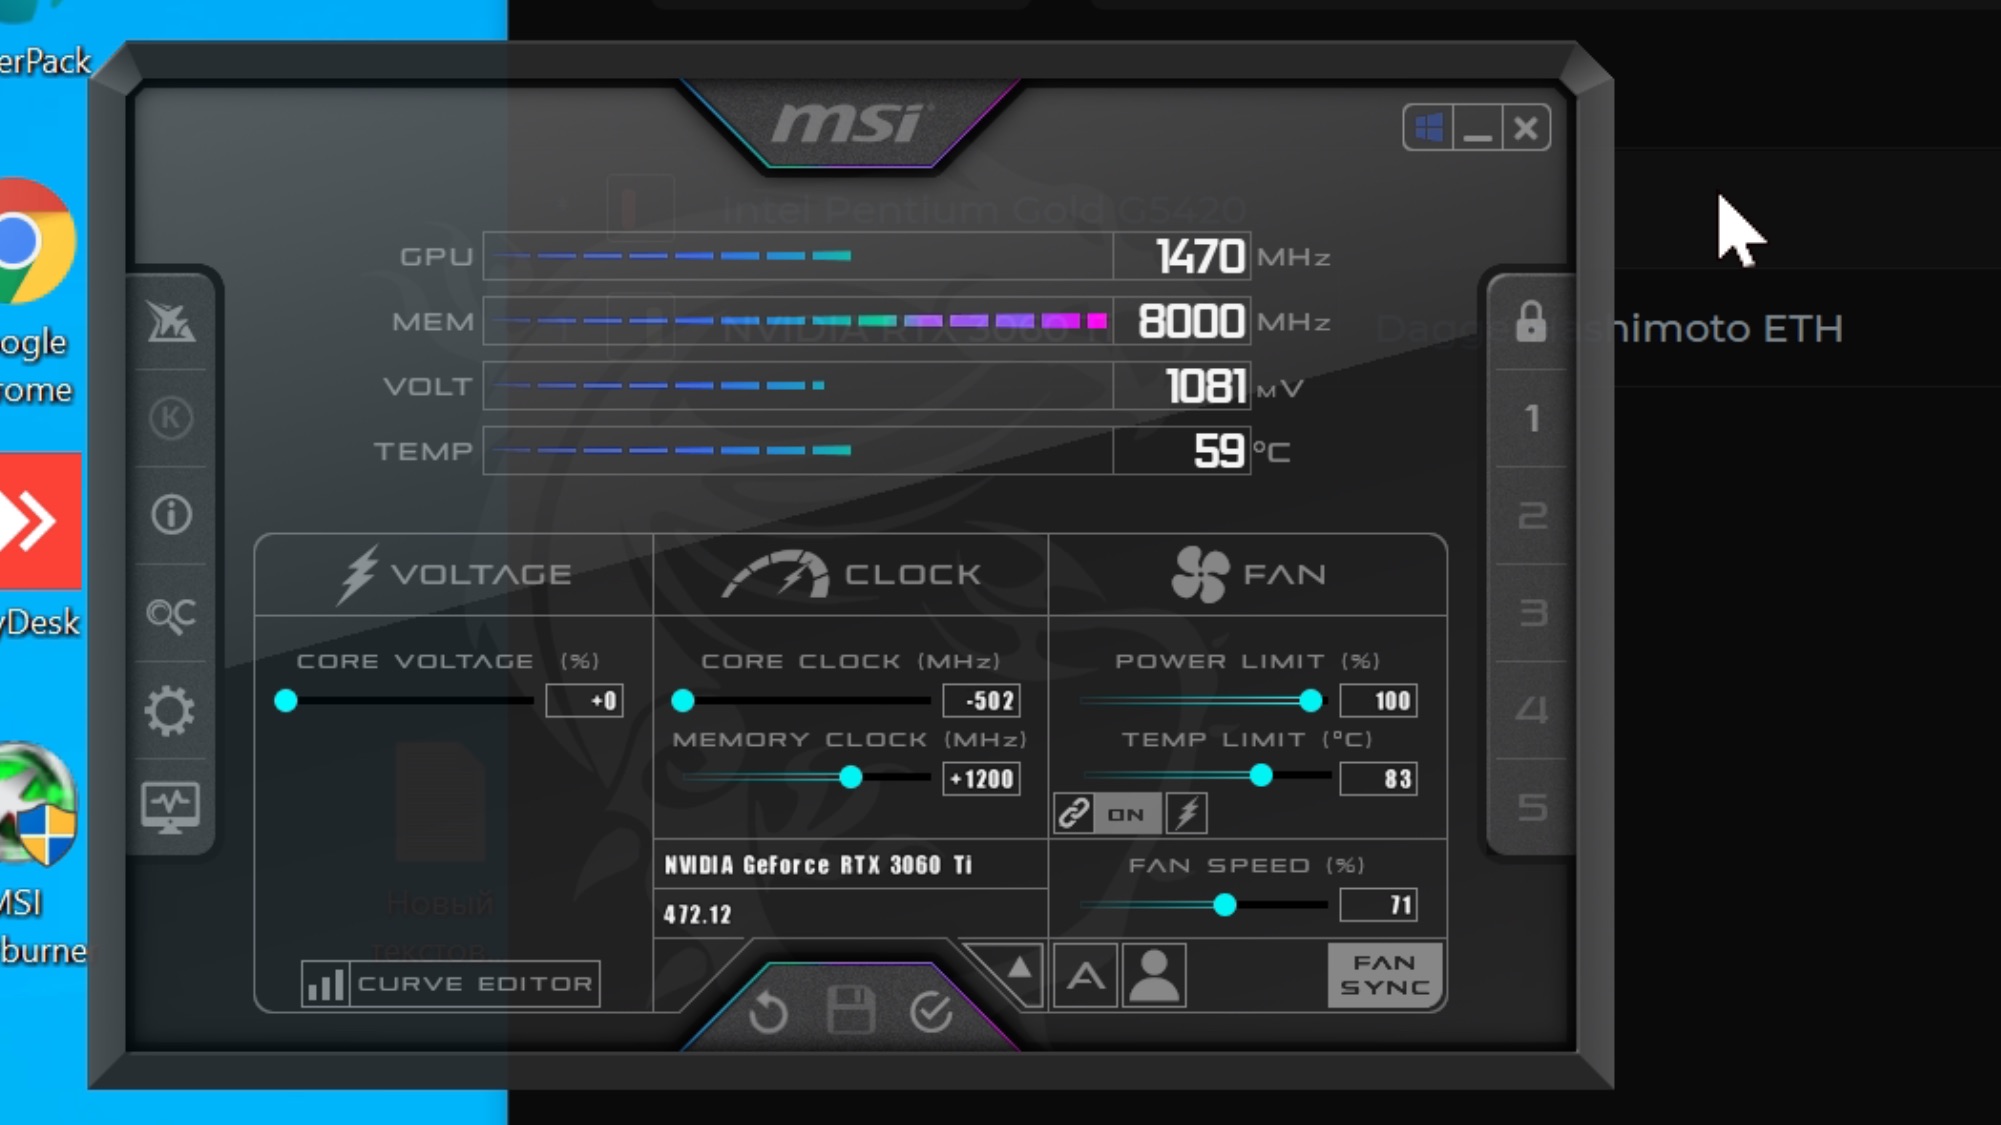Open the system information icon
2001x1125 pixels.
click(171, 514)
